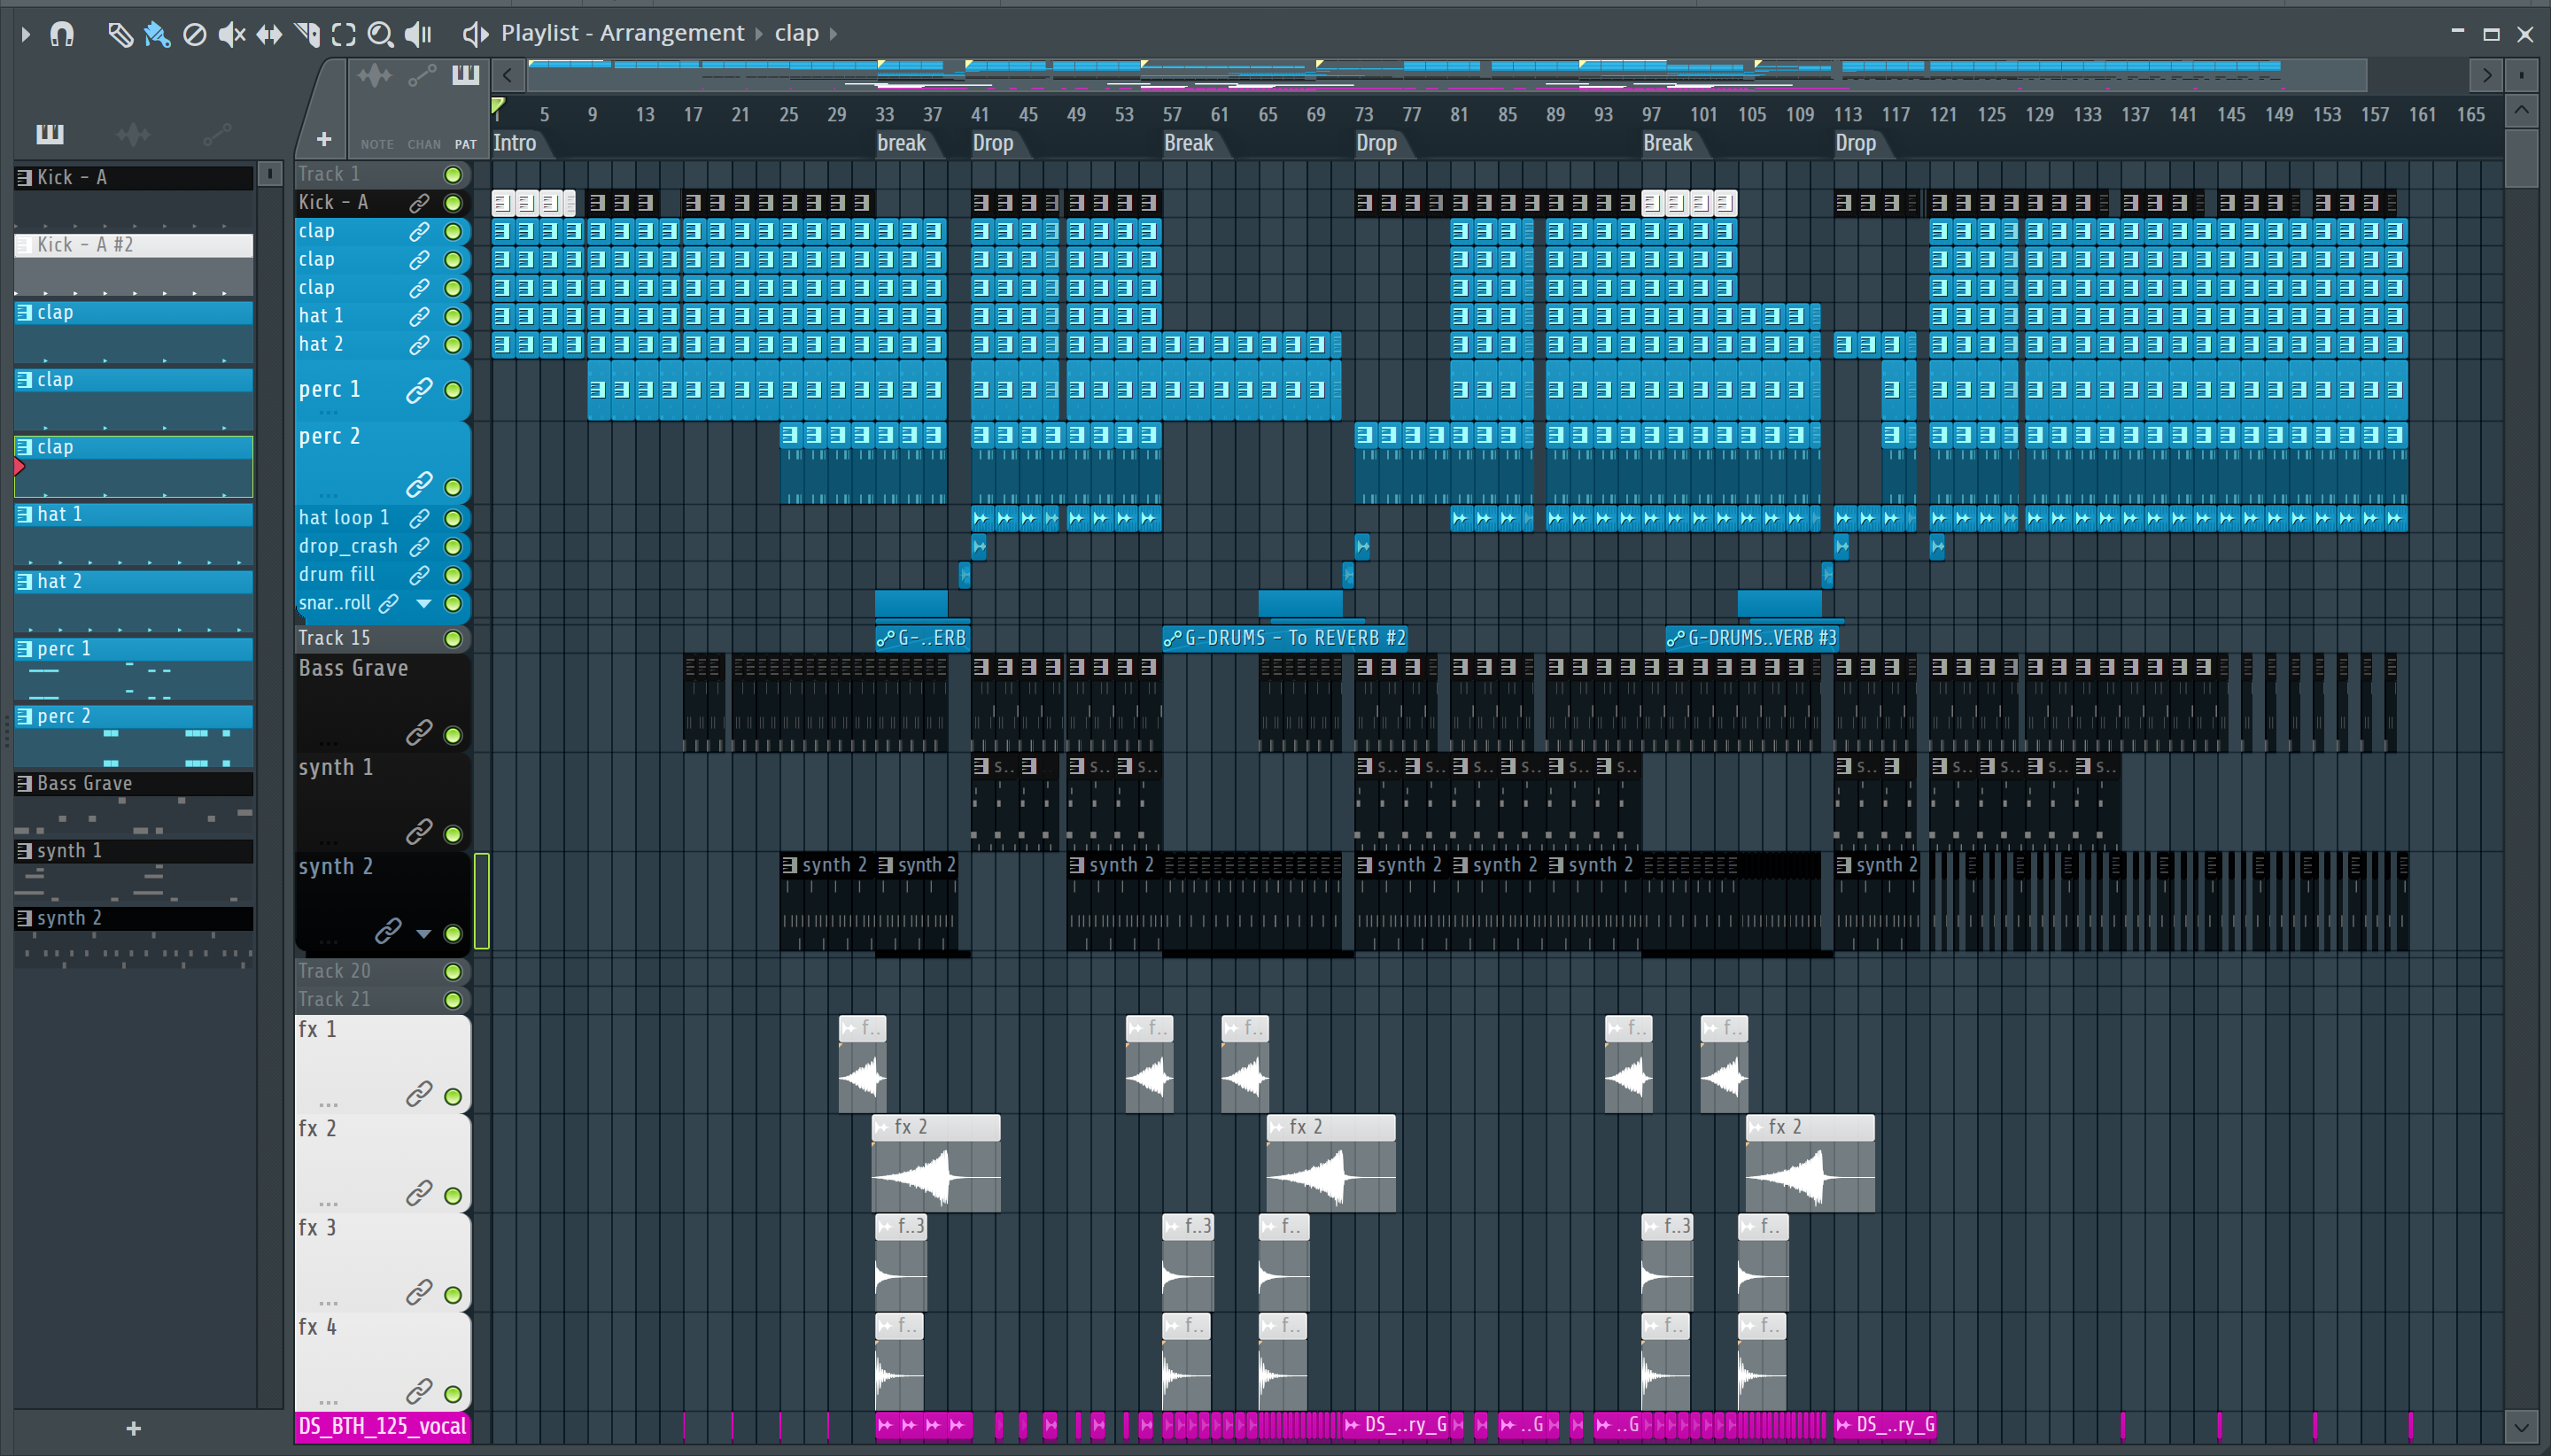Select the DS_BTH_125_vocal track header
The height and width of the screenshot is (1456, 2551).
[x=382, y=1426]
